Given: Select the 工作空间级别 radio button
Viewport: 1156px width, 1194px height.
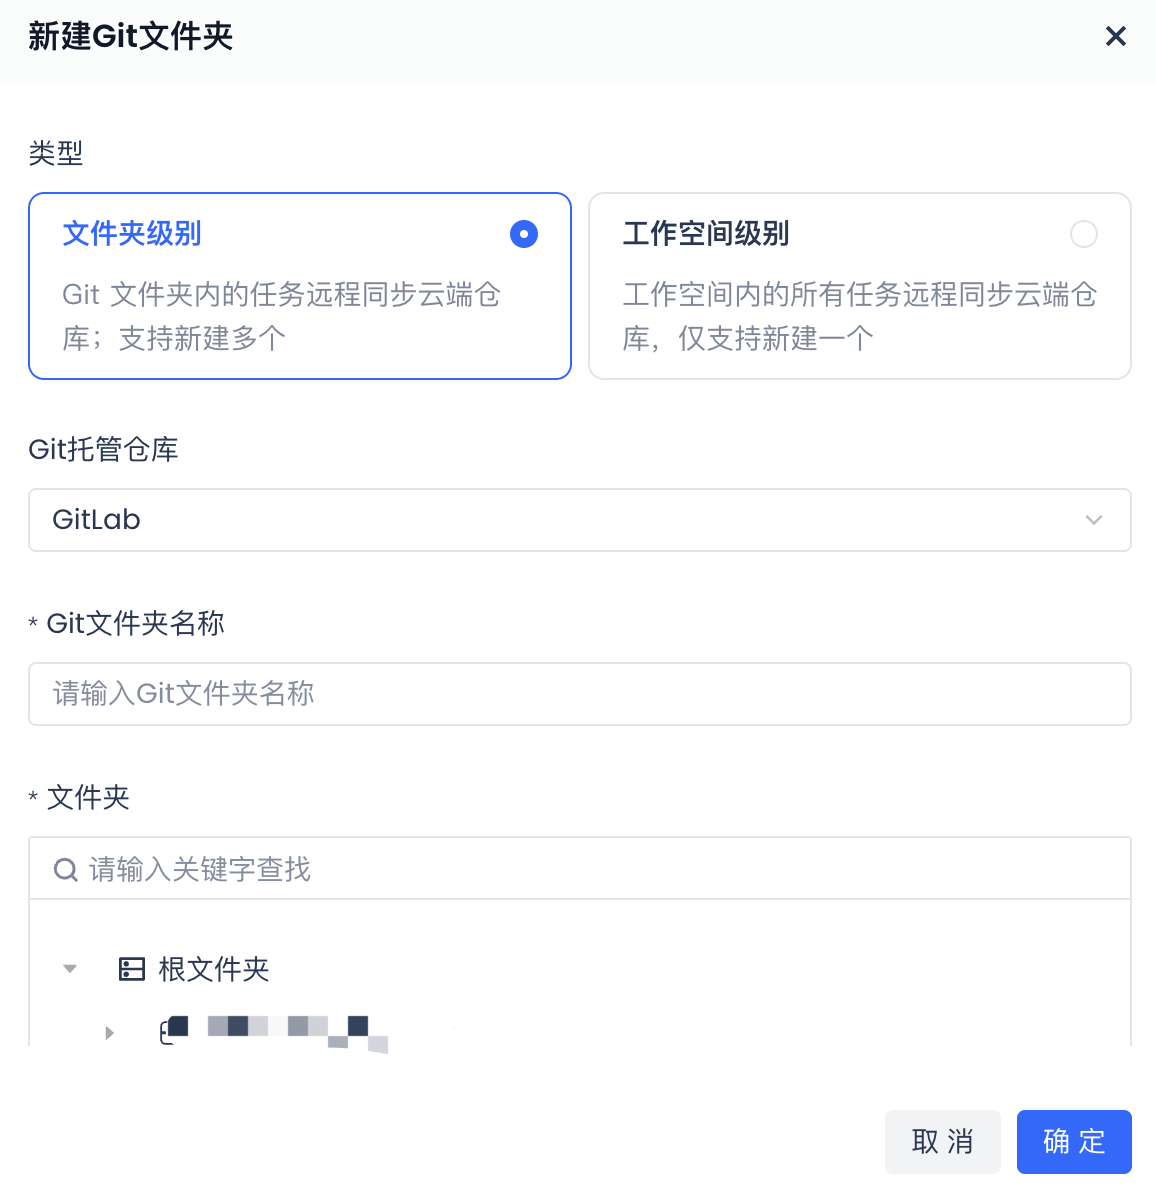Looking at the screenshot, I should pyautogui.click(x=1084, y=234).
